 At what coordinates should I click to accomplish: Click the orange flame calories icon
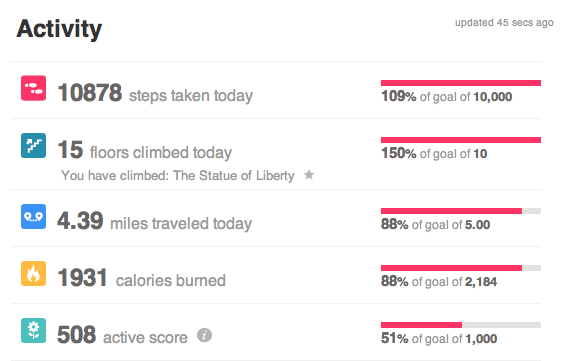[33, 274]
